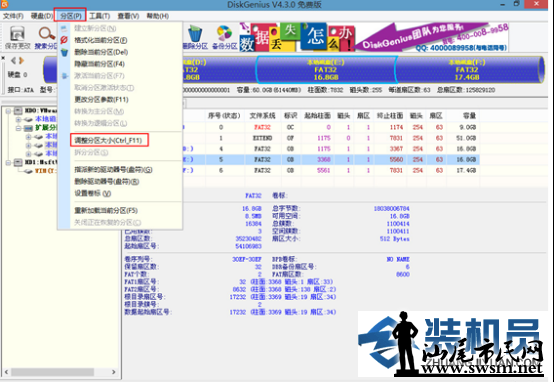Click the 搜索分区 magnifier toolbar icon
The width and height of the screenshot is (554, 382).
pyautogui.click(x=46, y=37)
